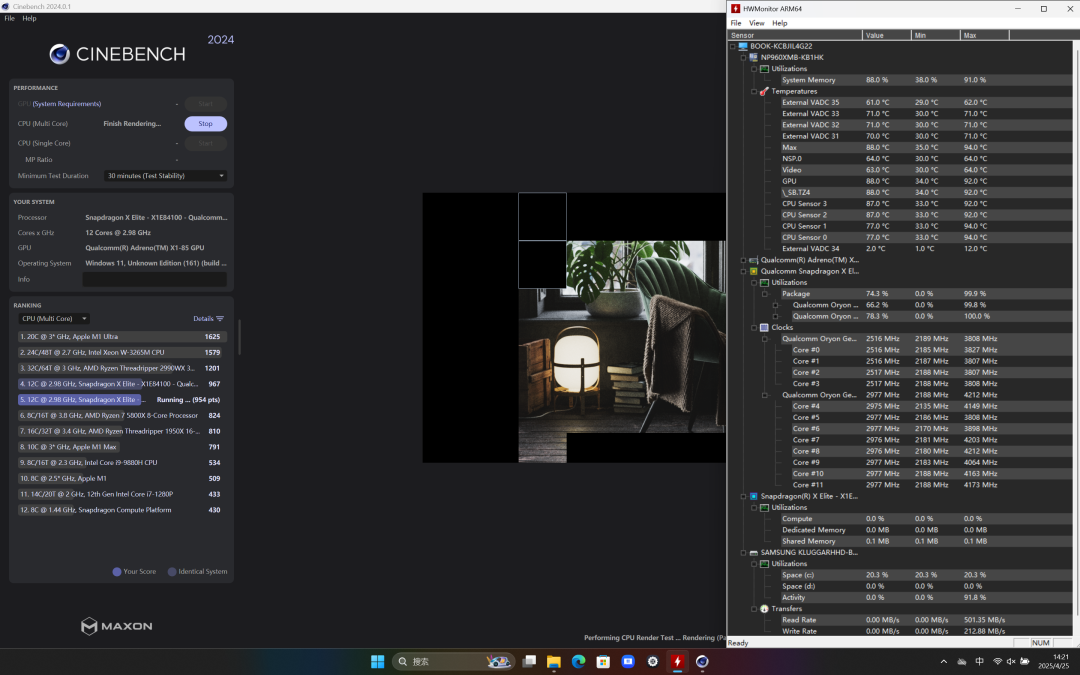Select the CPU Sensor 3 temperature row
The height and width of the screenshot is (675, 1080).
click(926, 204)
